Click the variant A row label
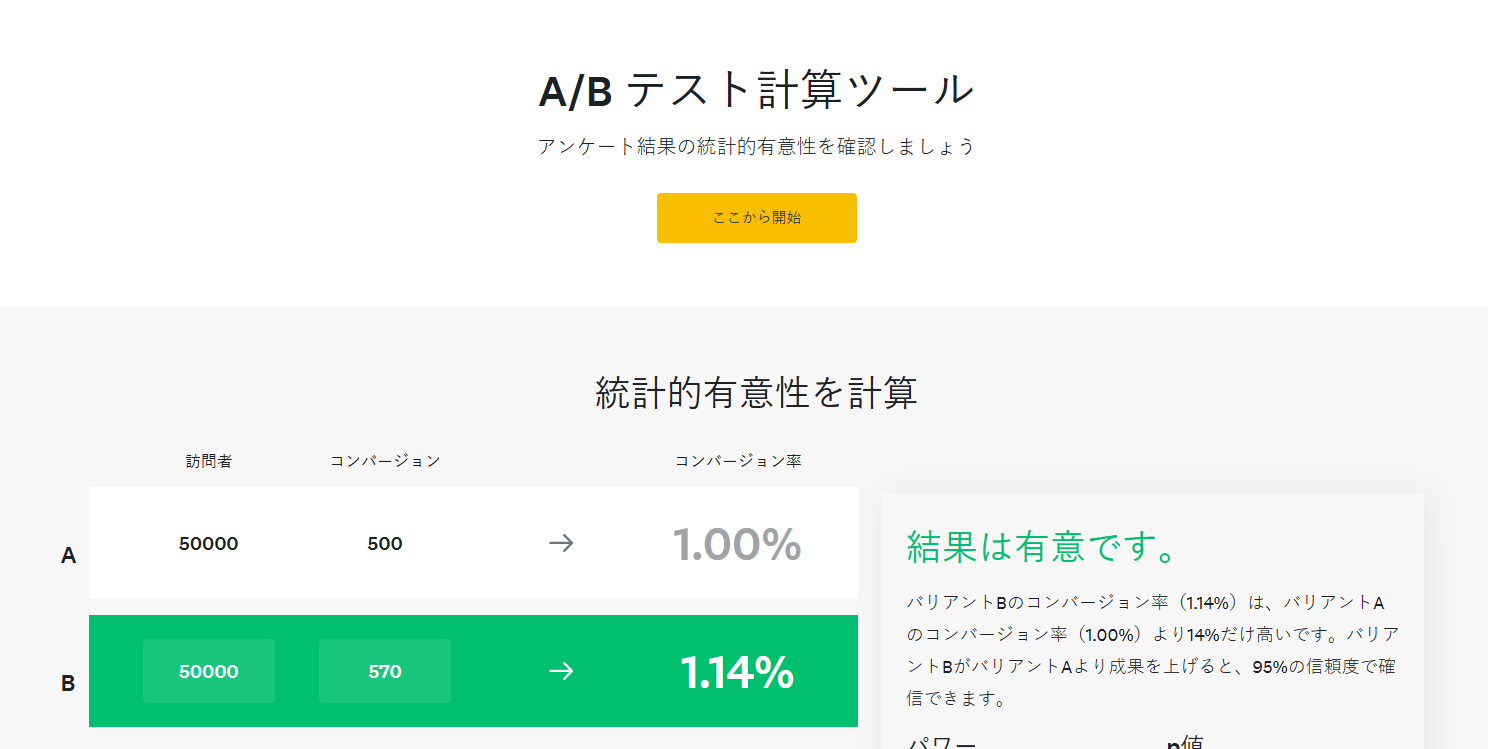This screenshot has width=1488, height=749. coord(67,556)
